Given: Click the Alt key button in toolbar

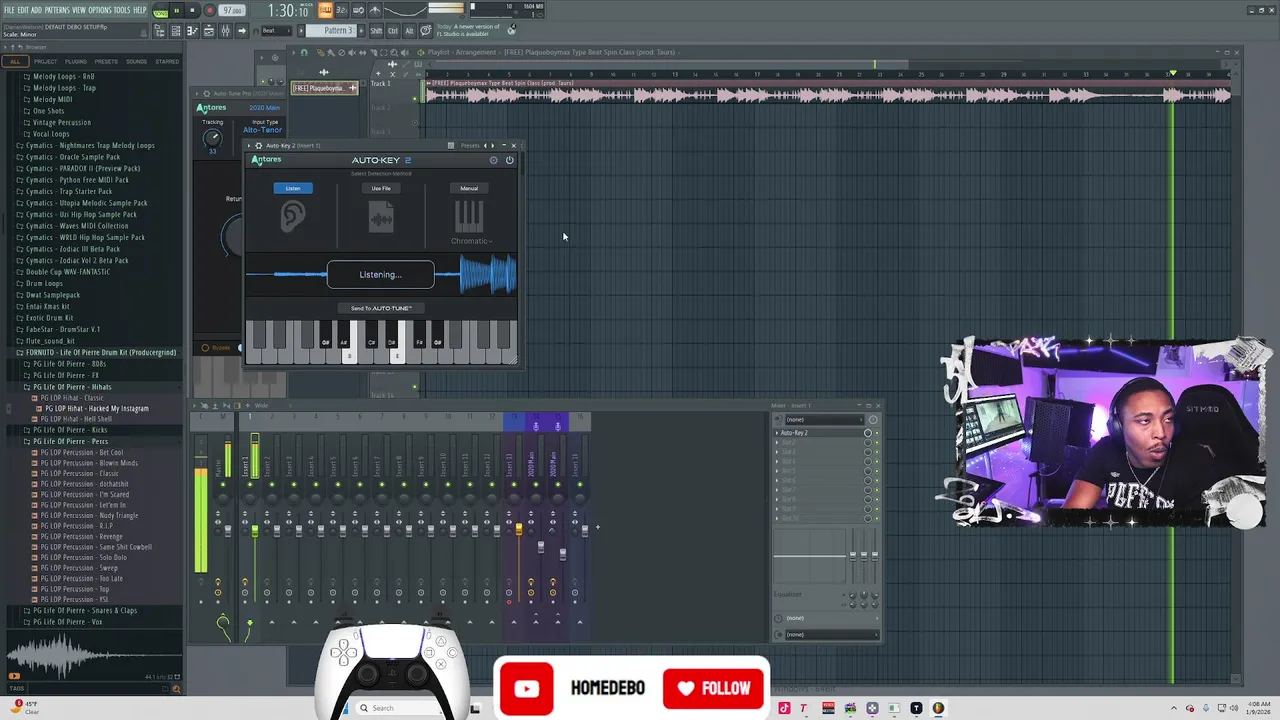Looking at the screenshot, I should (409, 31).
